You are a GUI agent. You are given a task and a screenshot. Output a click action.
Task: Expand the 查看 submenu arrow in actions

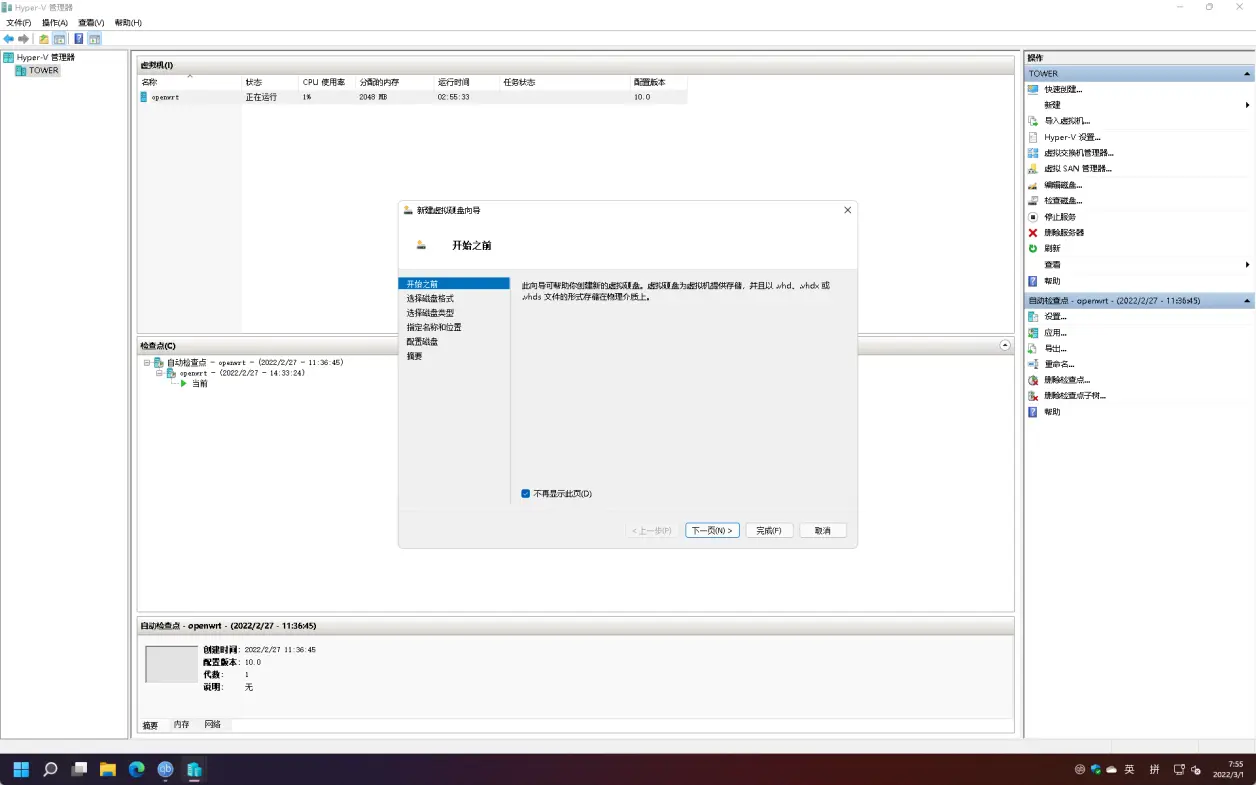point(1247,265)
